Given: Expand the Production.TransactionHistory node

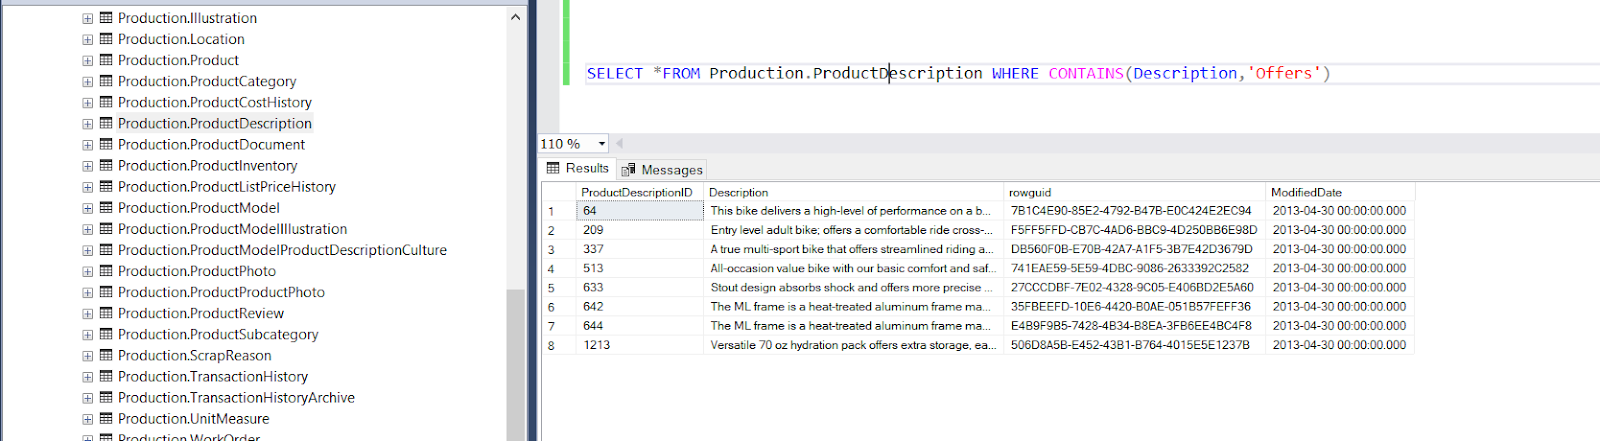Looking at the screenshot, I should click(x=88, y=377).
